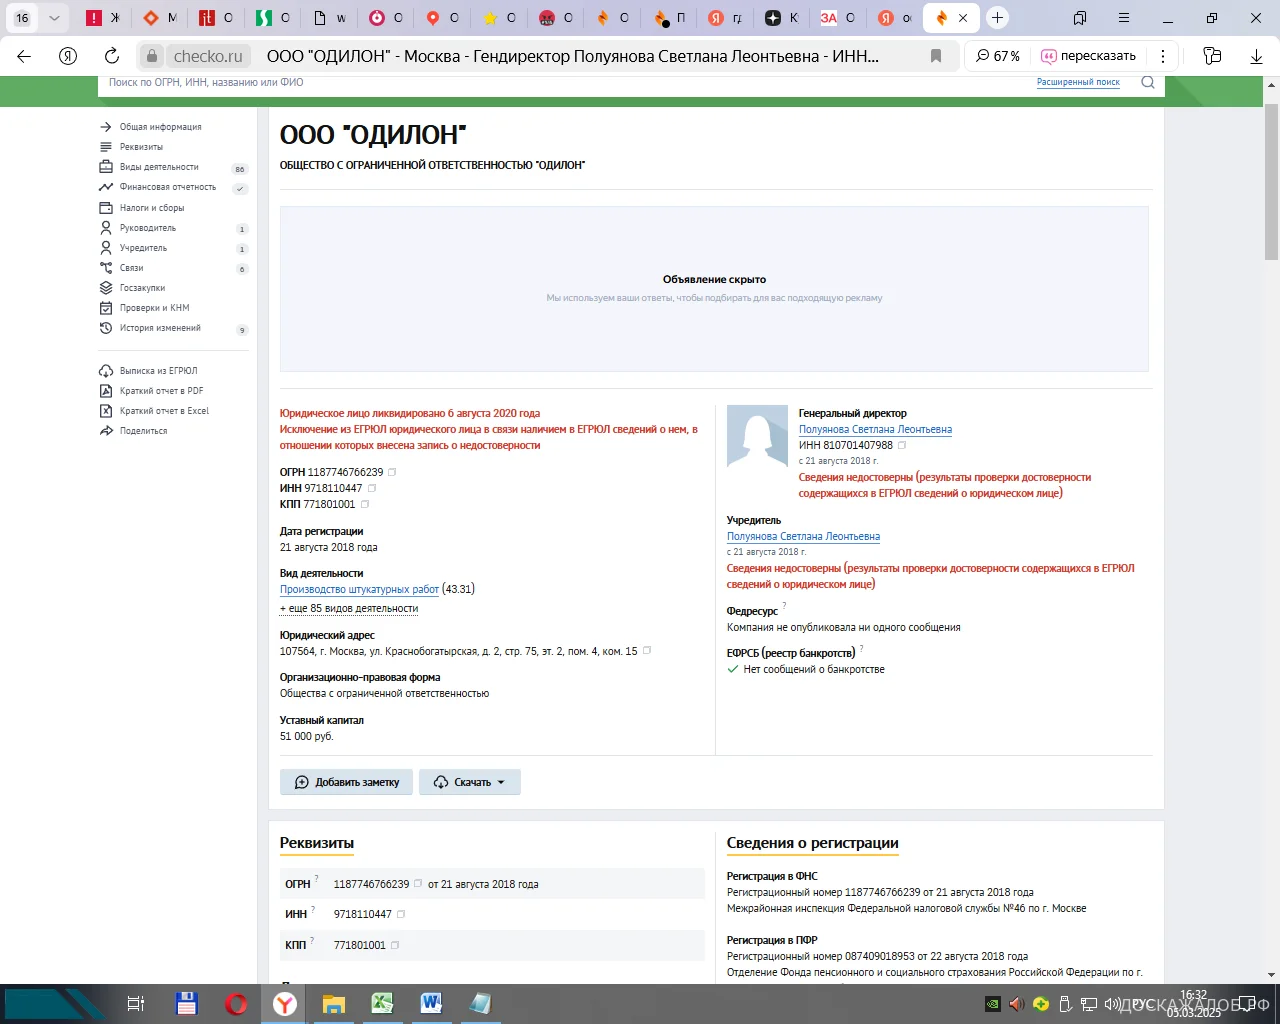Bookmark this page with the bookmark icon
Viewport: 1280px width, 1024px height.
pos(936,56)
